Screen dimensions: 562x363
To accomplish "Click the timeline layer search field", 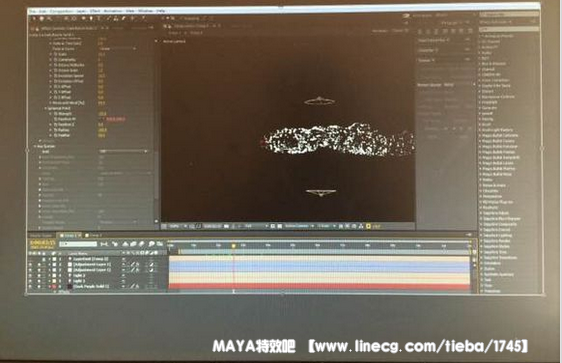I will pos(78,244).
